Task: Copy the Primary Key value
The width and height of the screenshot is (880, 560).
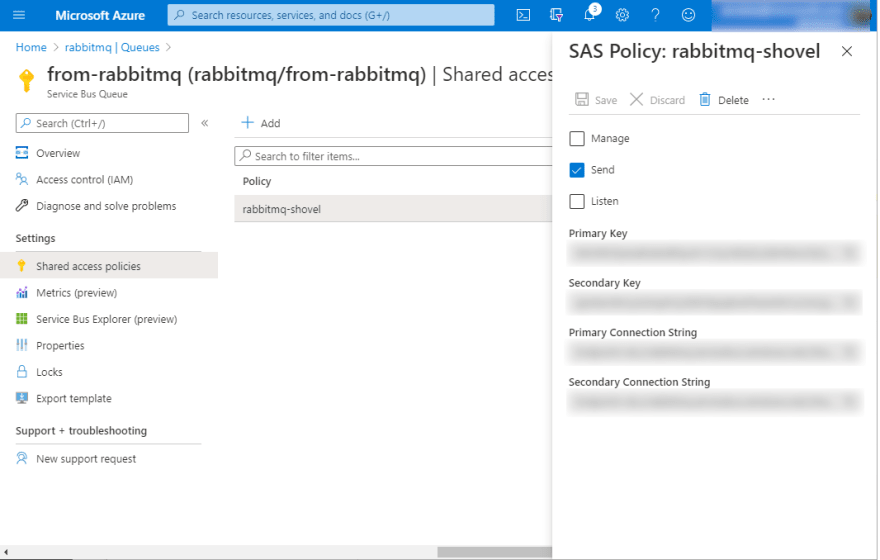Action: coord(849,253)
